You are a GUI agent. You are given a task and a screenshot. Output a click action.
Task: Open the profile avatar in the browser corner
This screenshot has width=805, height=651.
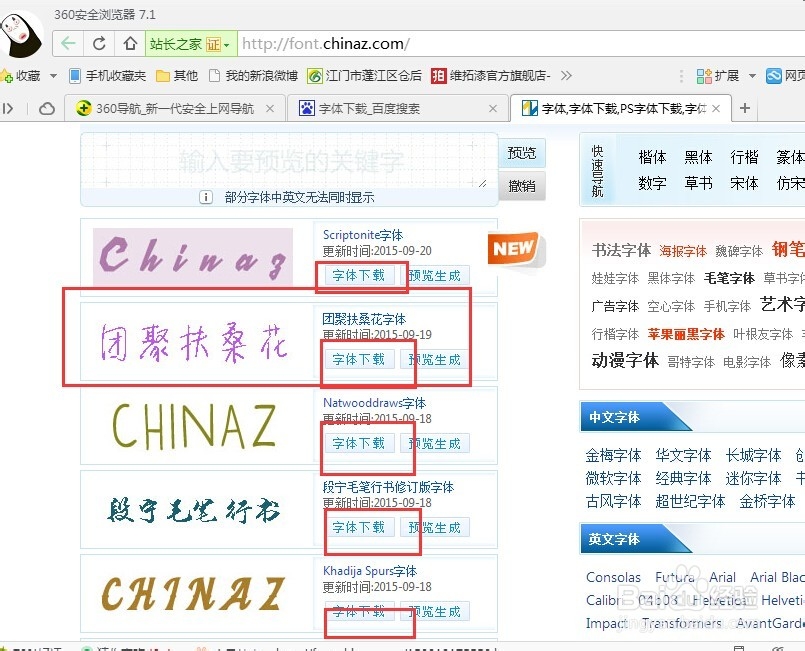pyautogui.click(x=21, y=34)
